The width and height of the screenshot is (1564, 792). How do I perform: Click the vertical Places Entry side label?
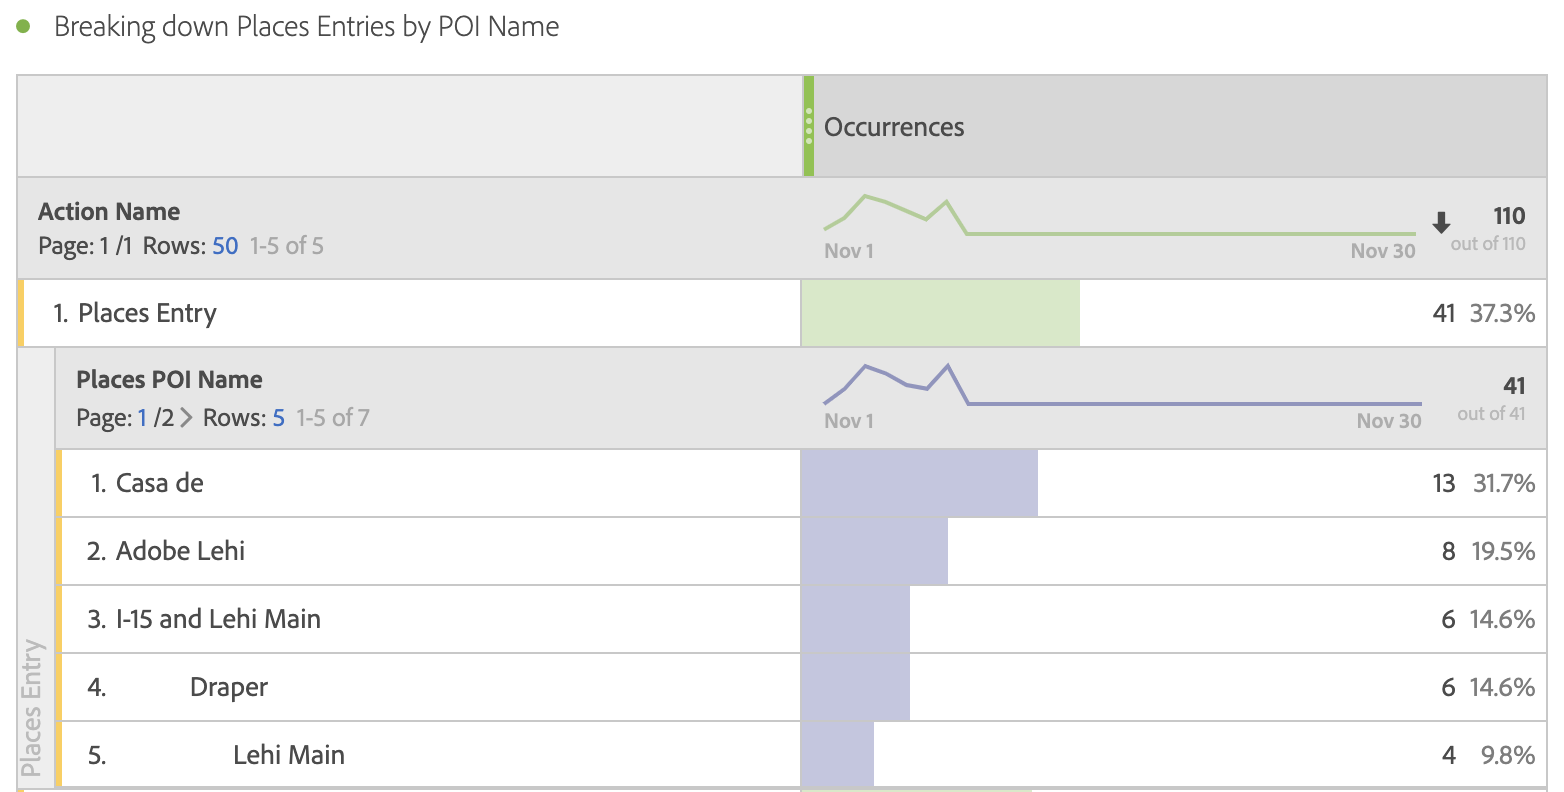(x=32, y=708)
